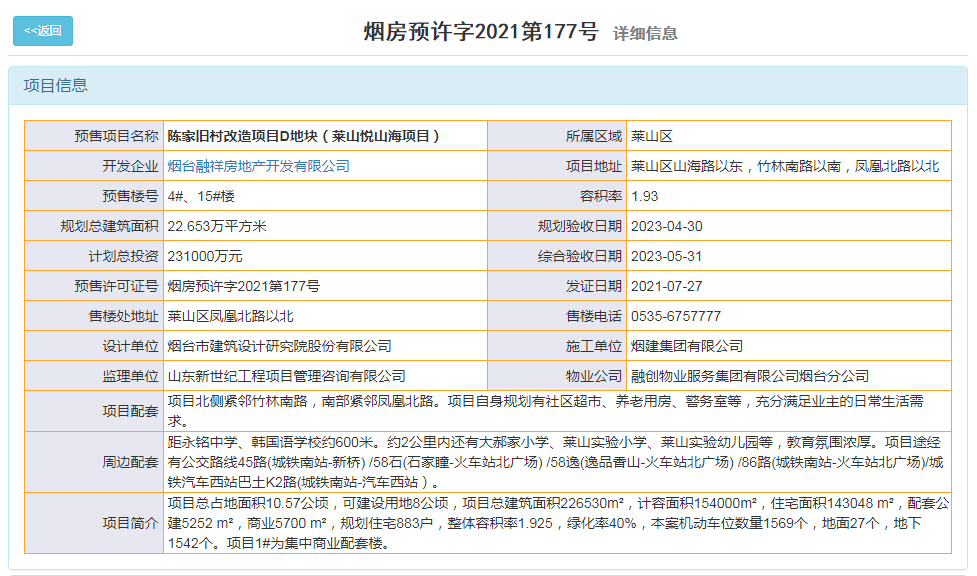Click the 预售项目名称 label cell
This screenshot has width=977, height=576.
pyautogui.click(x=94, y=136)
